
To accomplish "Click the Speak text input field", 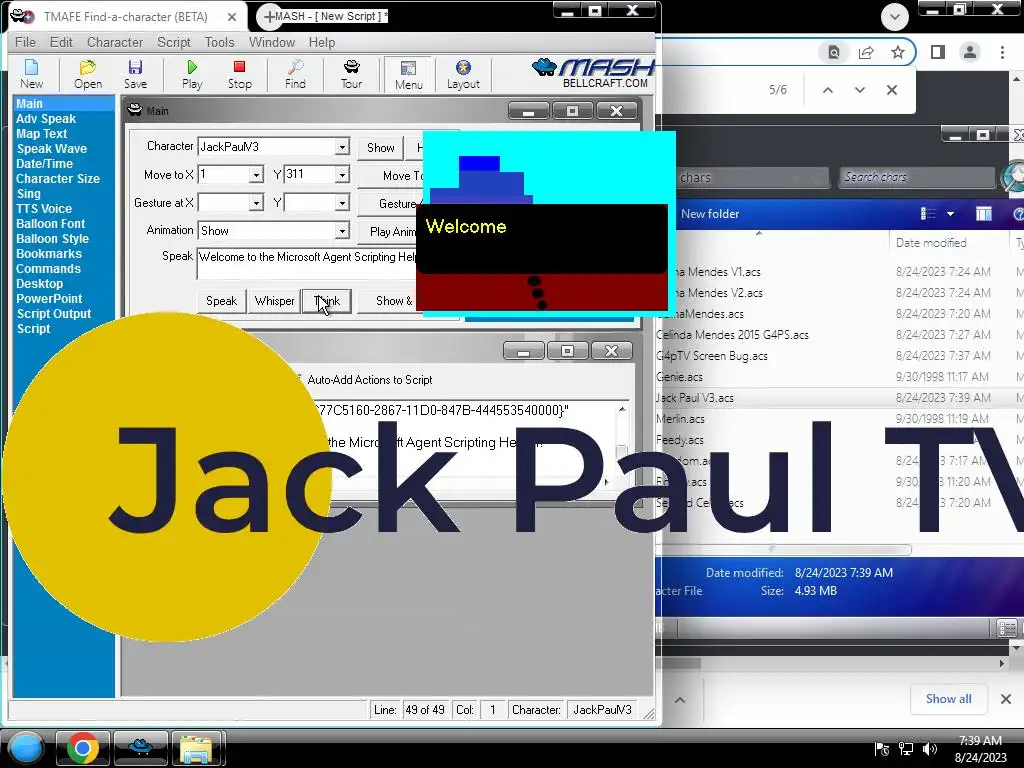I will tap(306, 264).
